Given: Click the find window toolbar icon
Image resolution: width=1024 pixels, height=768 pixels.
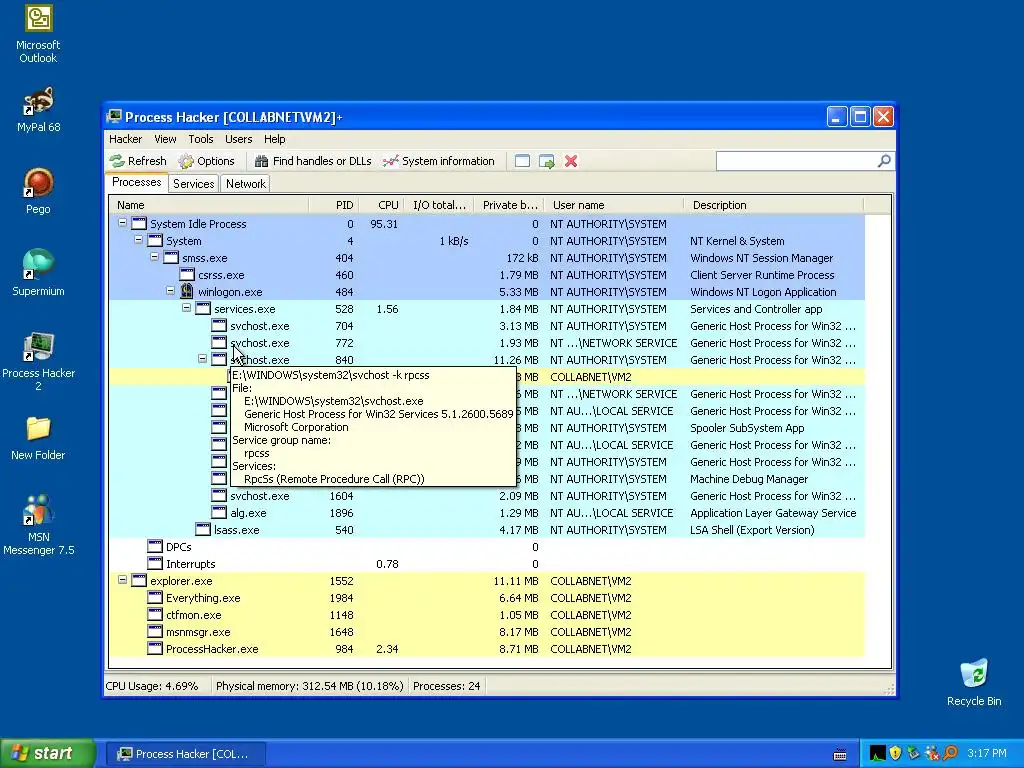Looking at the screenshot, I should coord(522,161).
